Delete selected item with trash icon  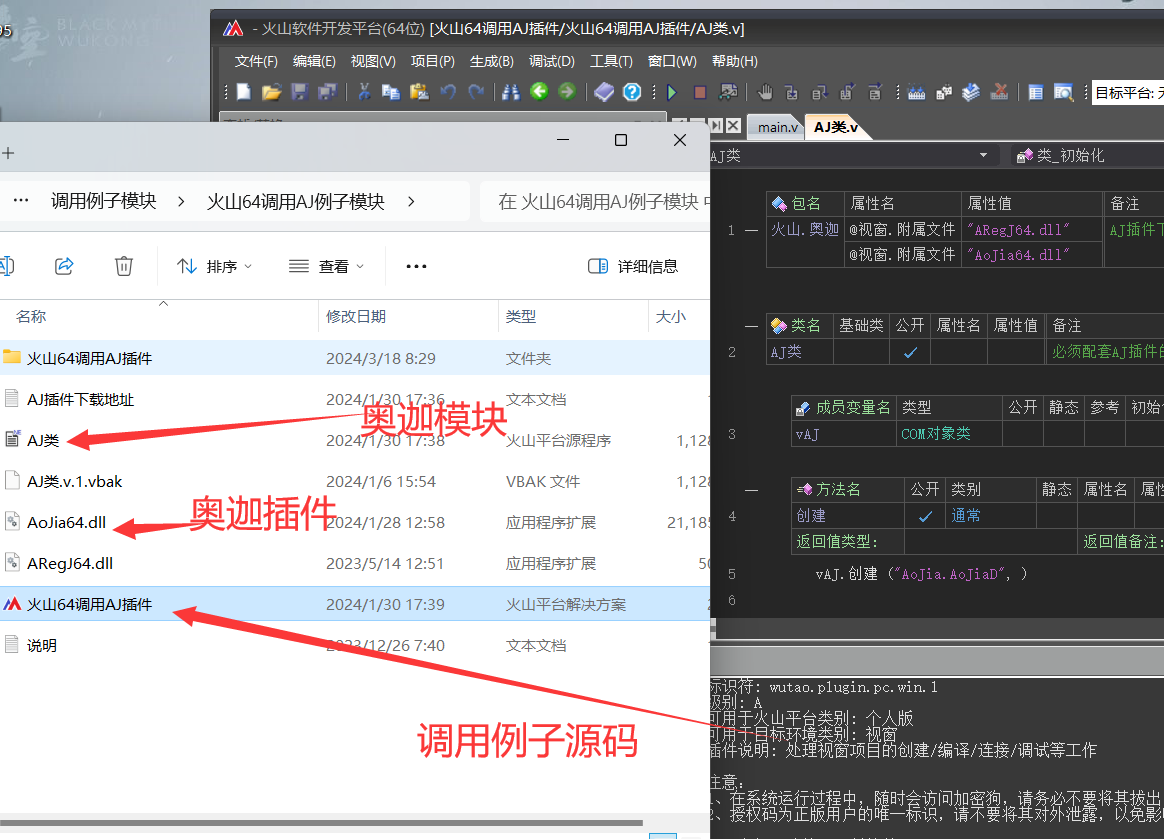coord(124,266)
